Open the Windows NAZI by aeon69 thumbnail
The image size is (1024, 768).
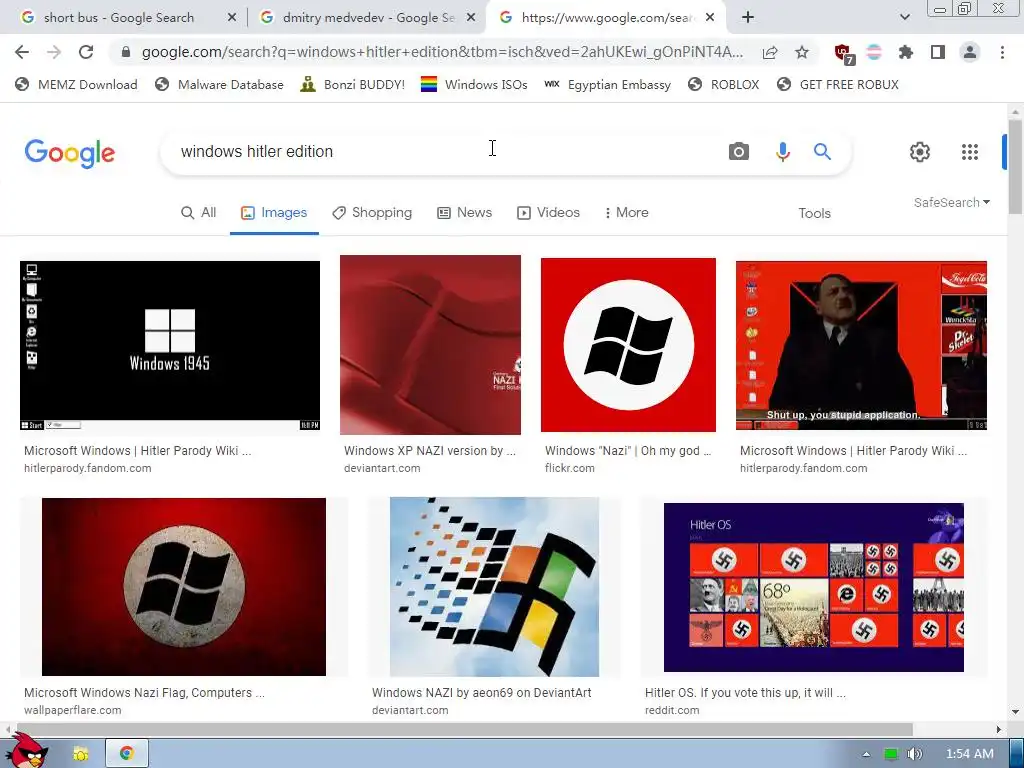coord(494,587)
